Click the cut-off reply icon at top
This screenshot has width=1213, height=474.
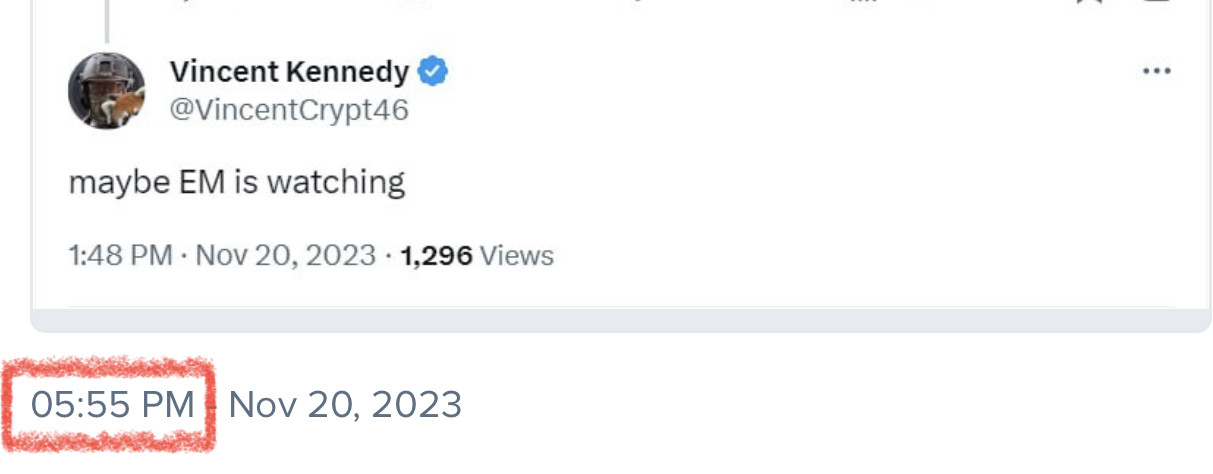click(x=180, y=2)
